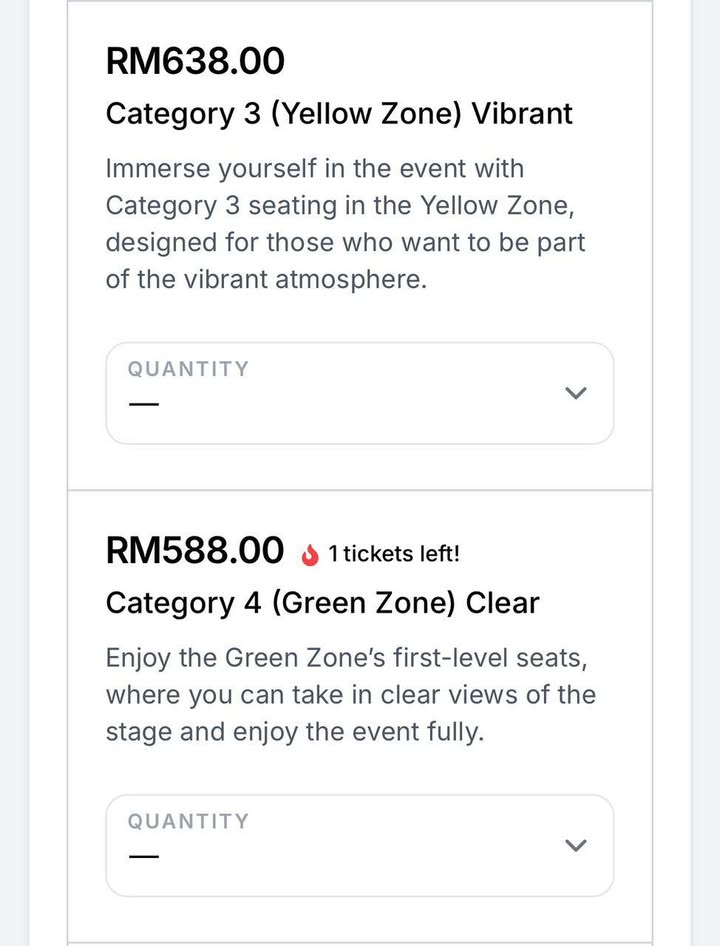The width and height of the screenshot is (720, 946).
Task: Click the "of the vibrant atmosphere." text line
Action: tap(266, 280)
